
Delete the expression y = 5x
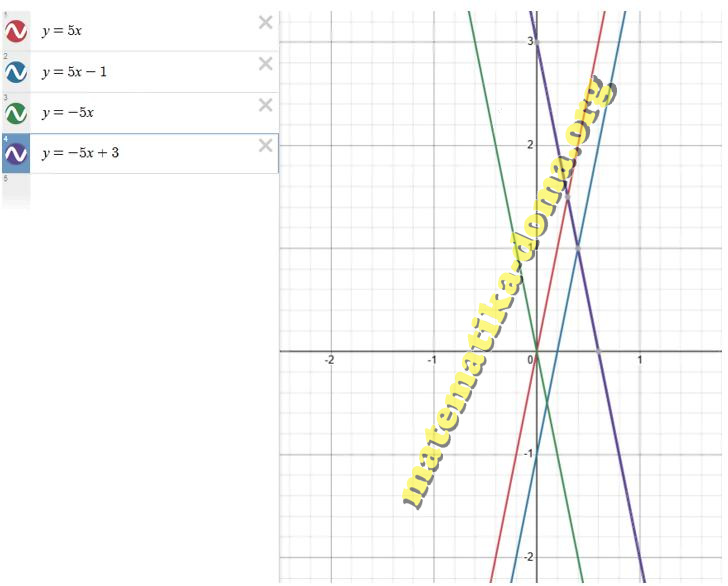click(266, 22)
